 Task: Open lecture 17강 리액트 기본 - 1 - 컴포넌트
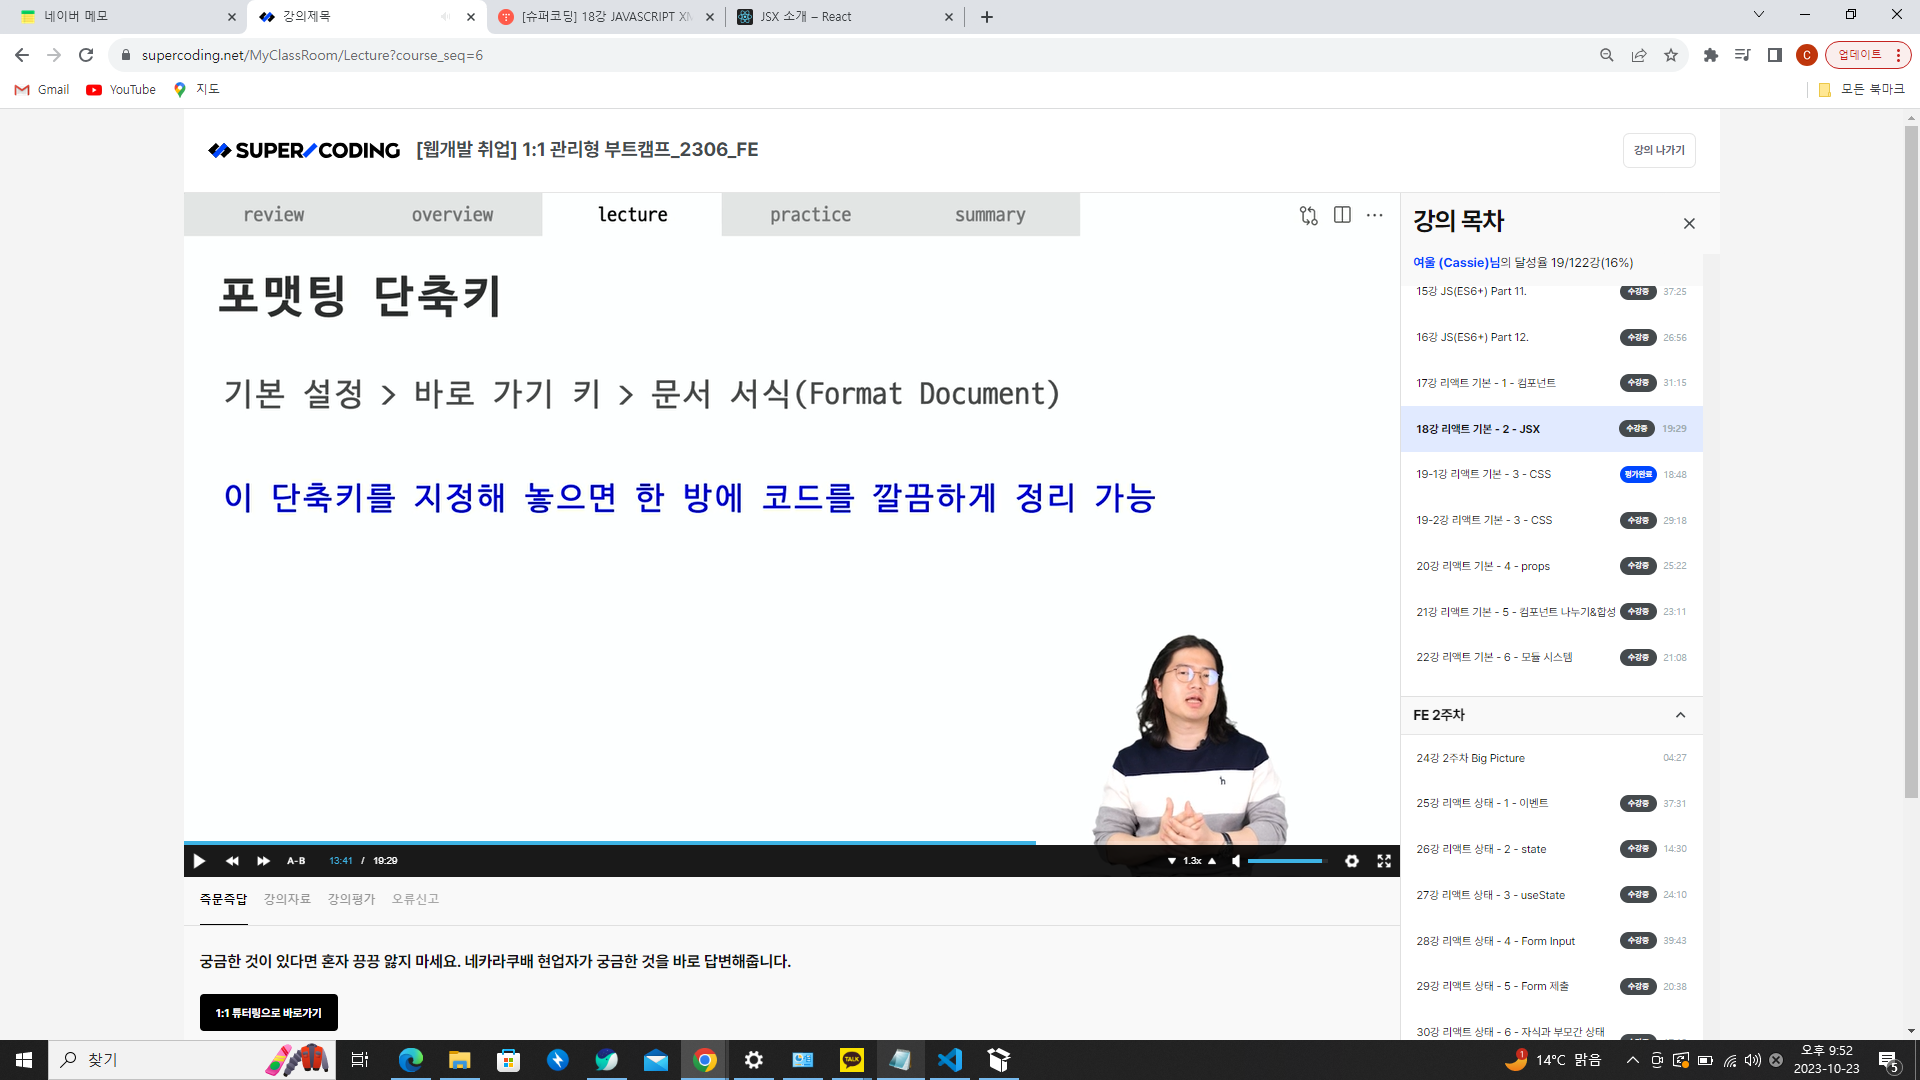tap(1551, 383)
